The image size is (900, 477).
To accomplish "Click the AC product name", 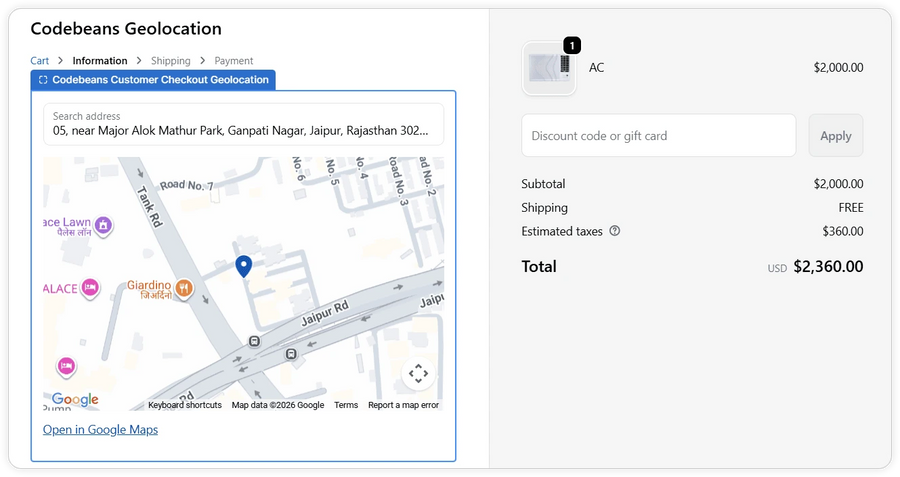I will pos(596,68).
